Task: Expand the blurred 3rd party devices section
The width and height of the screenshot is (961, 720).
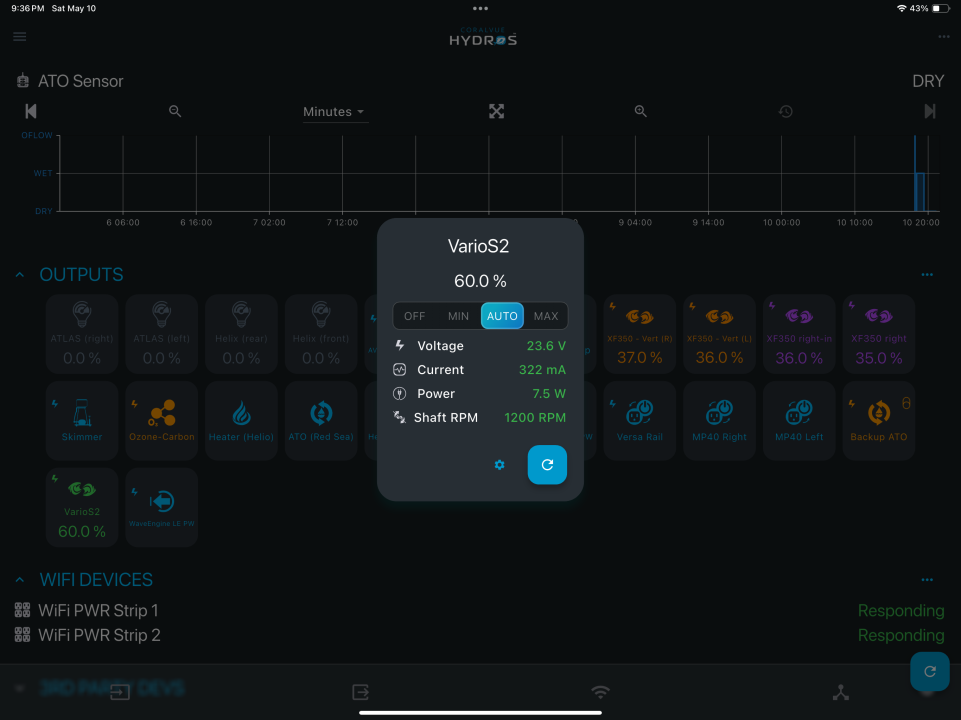Action: 20,688
